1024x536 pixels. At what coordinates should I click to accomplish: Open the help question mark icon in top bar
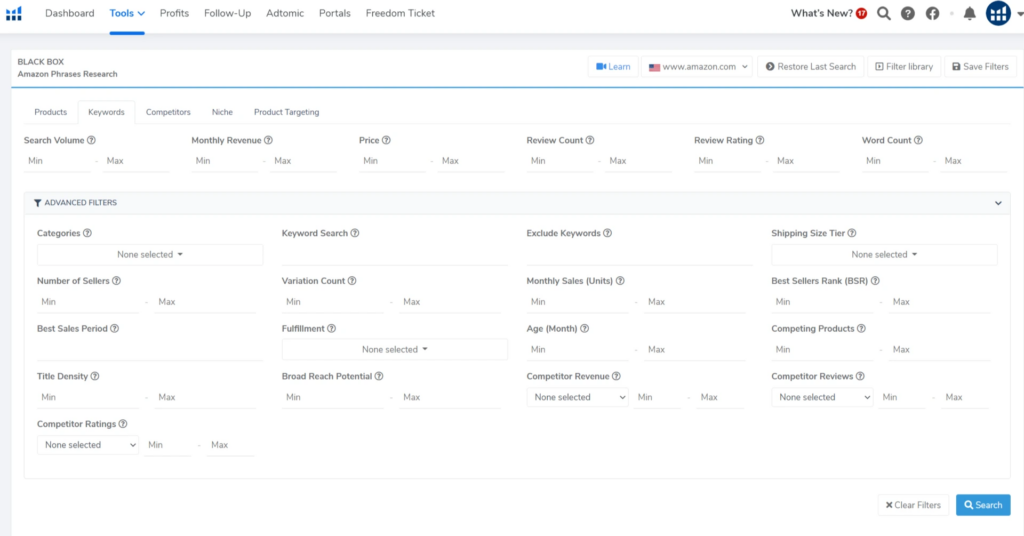coord(908,13)
